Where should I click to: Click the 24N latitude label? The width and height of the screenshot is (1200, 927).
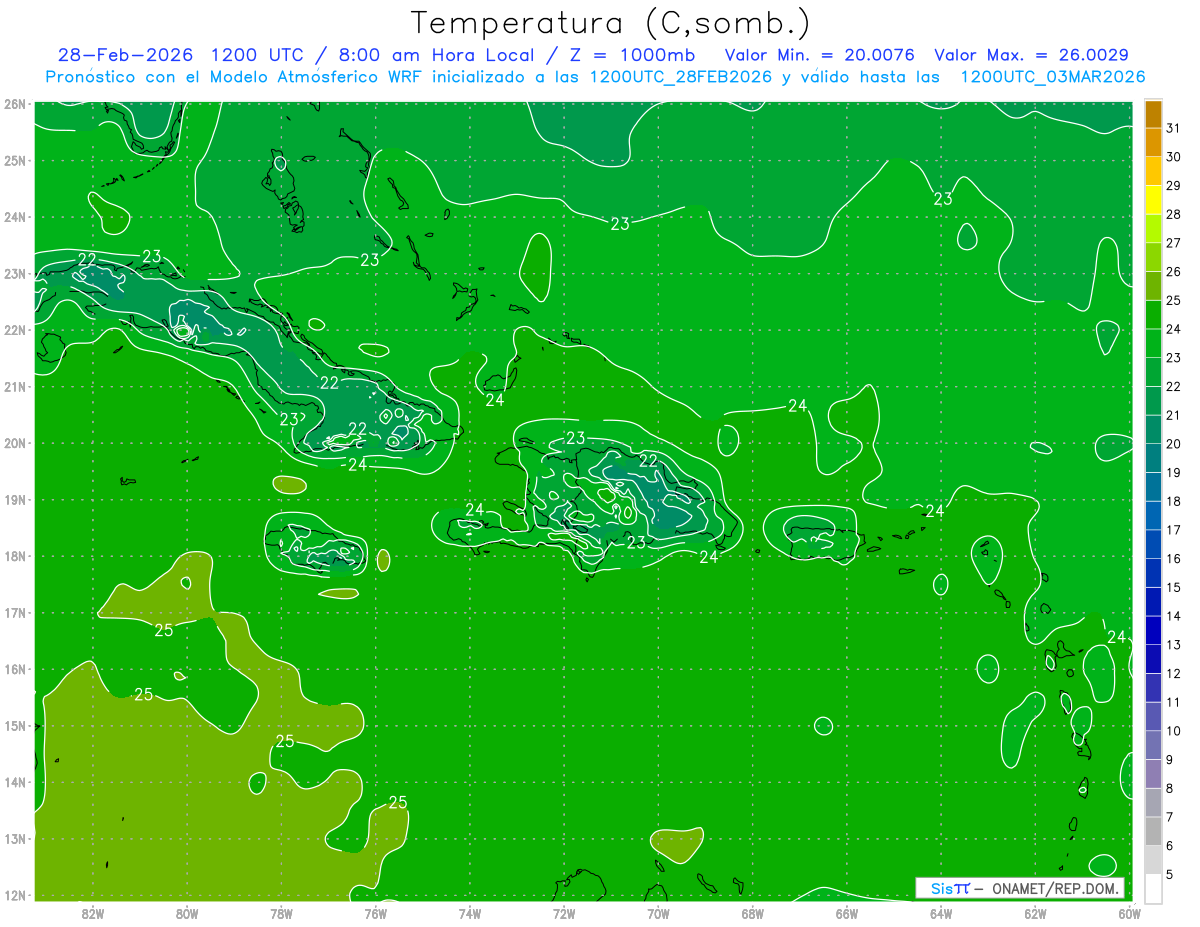coord(14,217)
